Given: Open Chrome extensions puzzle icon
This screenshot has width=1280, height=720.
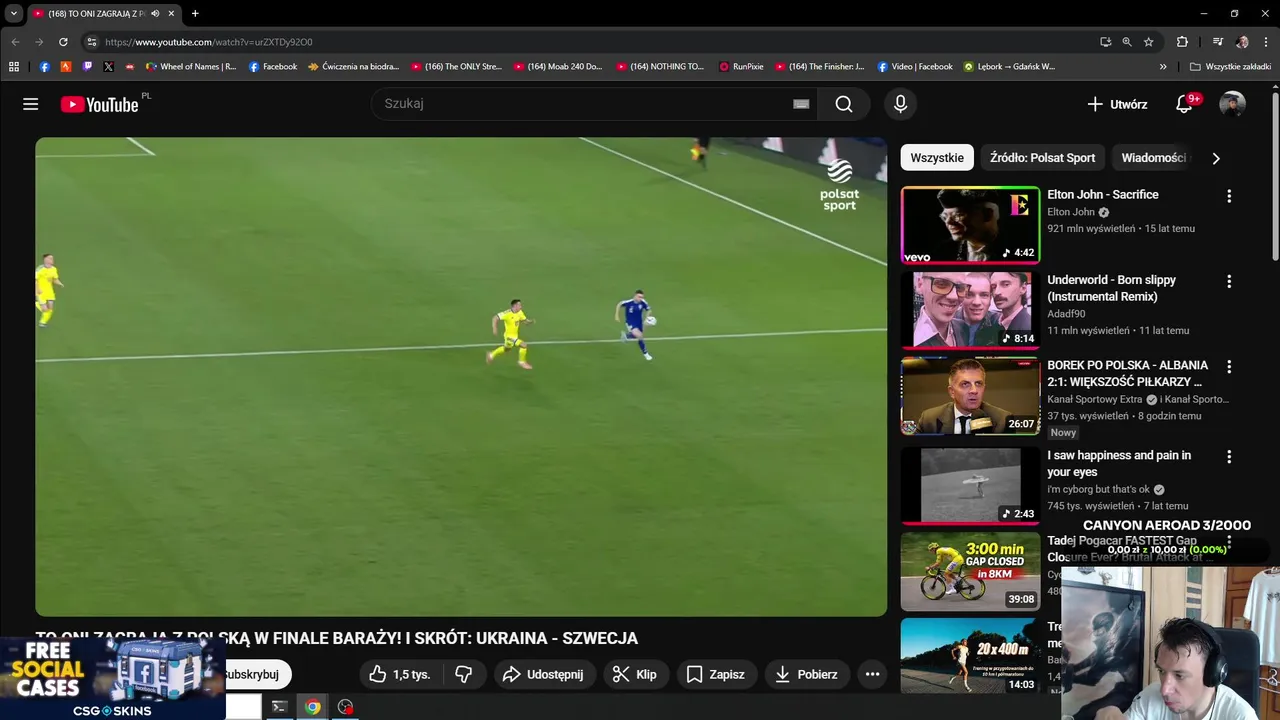Looking at the screenshot, I should click(x=1182, y=42).
